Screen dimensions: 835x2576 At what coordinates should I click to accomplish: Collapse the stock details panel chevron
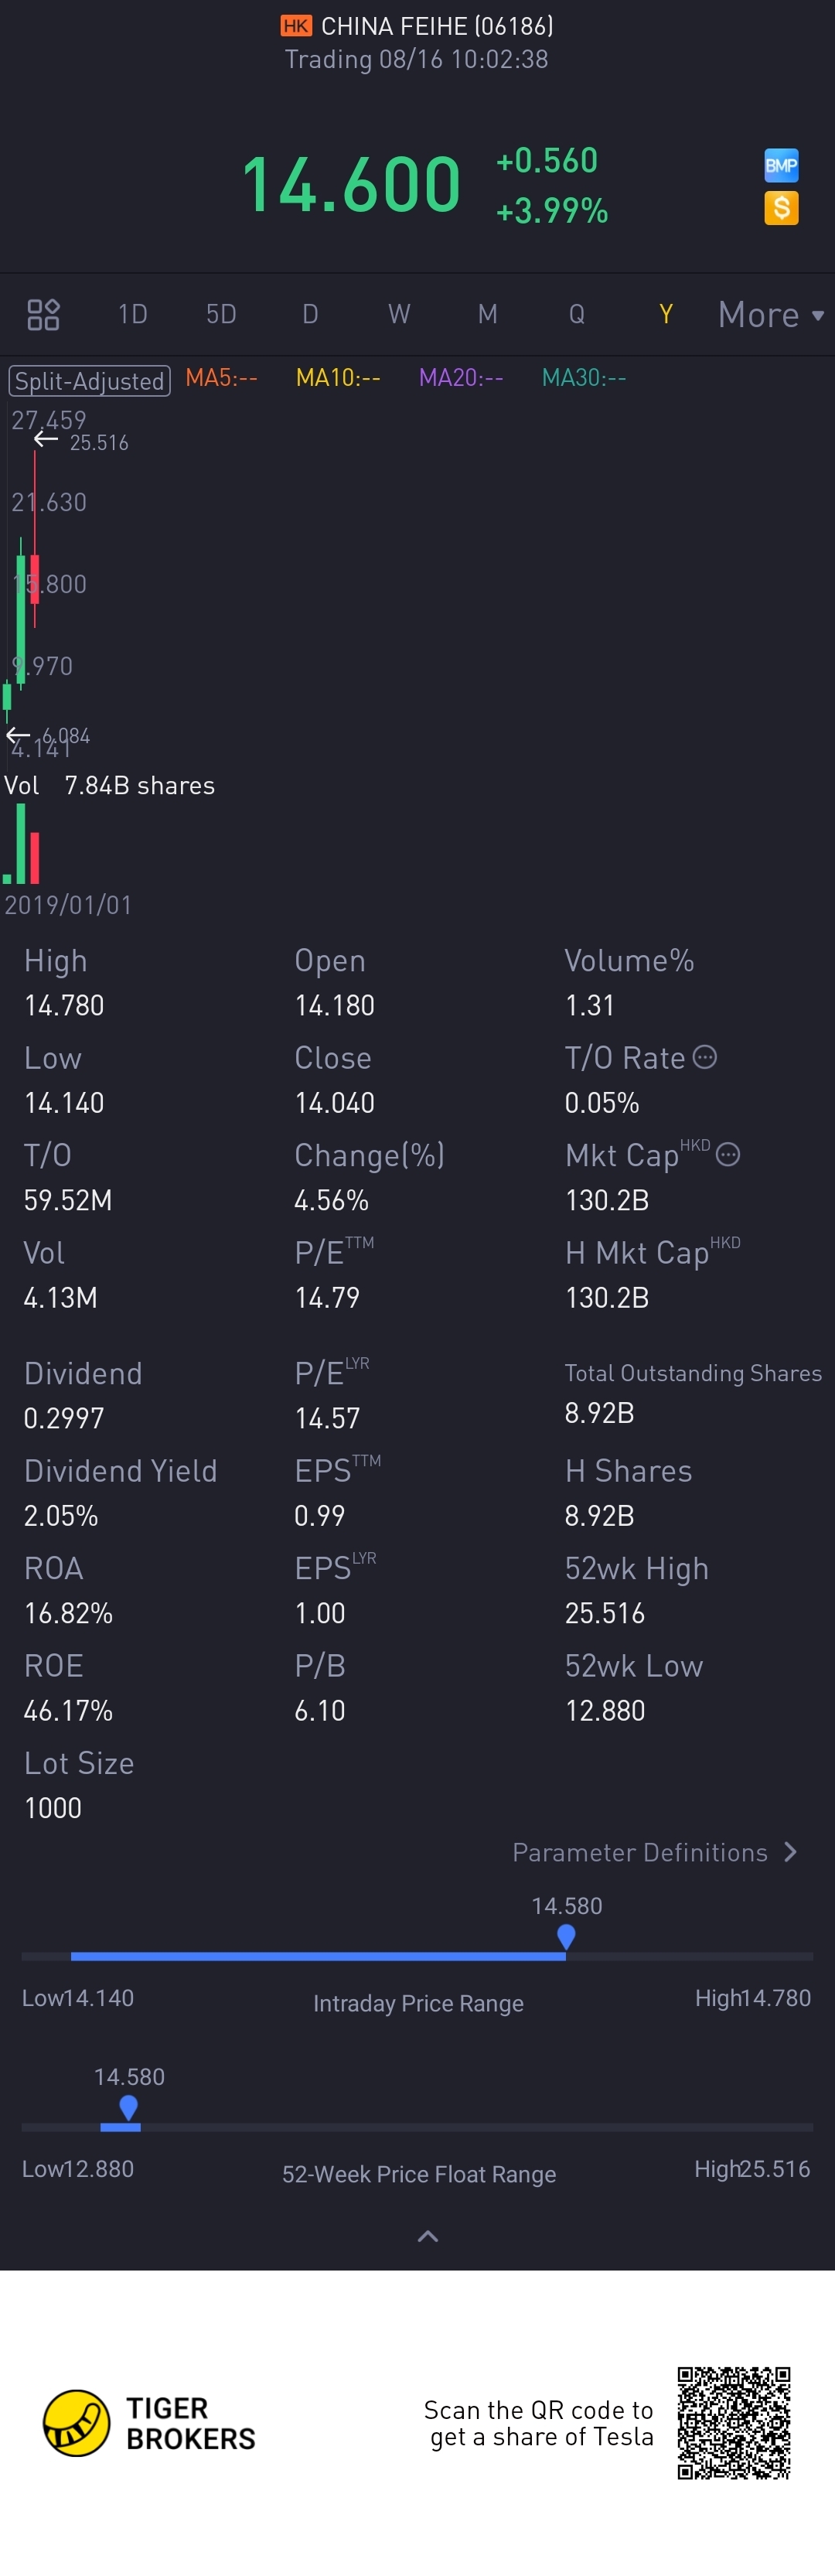427,2236
